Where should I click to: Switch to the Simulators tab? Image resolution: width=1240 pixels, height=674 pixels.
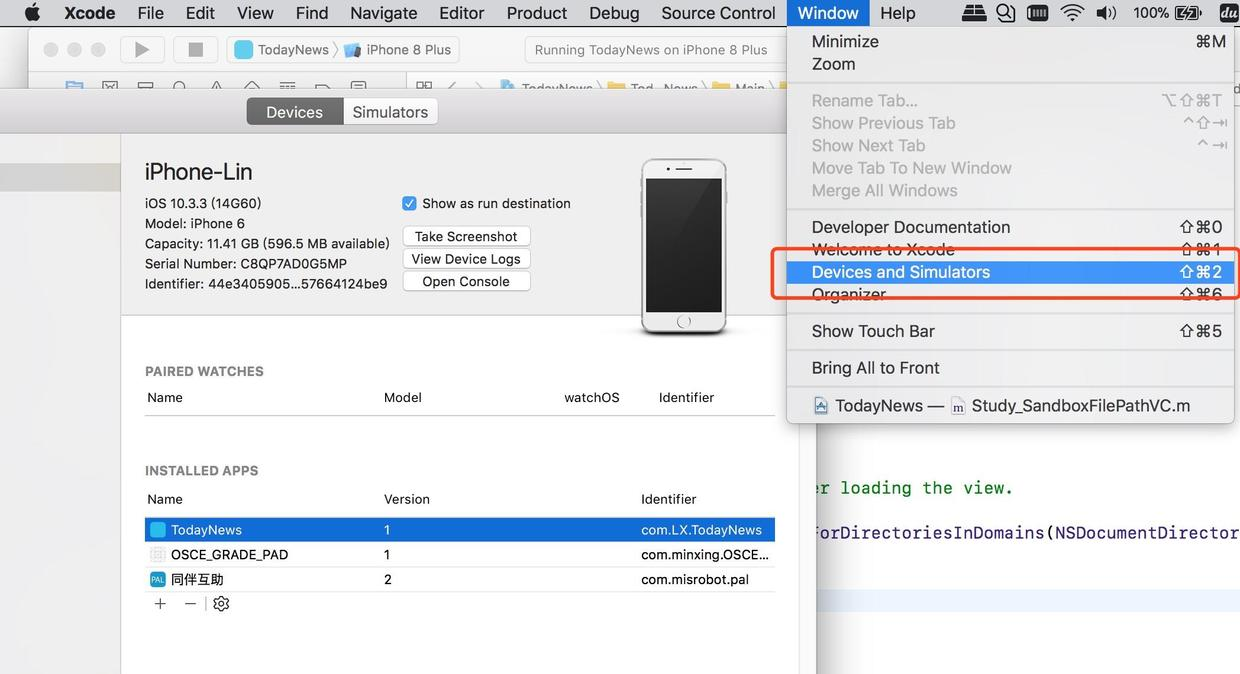pos(390,112)
